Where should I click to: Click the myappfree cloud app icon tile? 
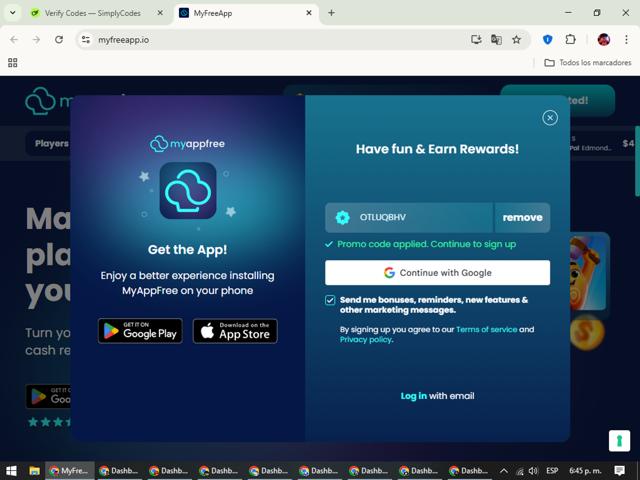click(x=188, y=191)
